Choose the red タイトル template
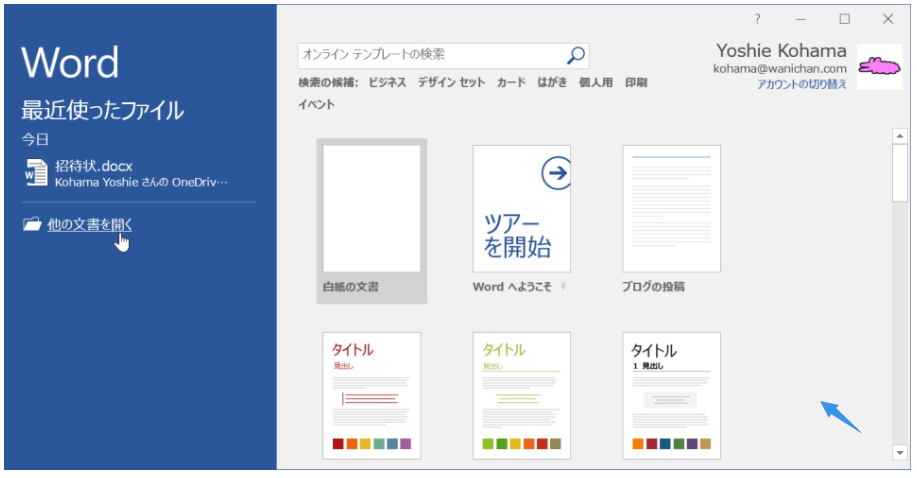This screenshot has height=478, width=917. tap(372, 396)
